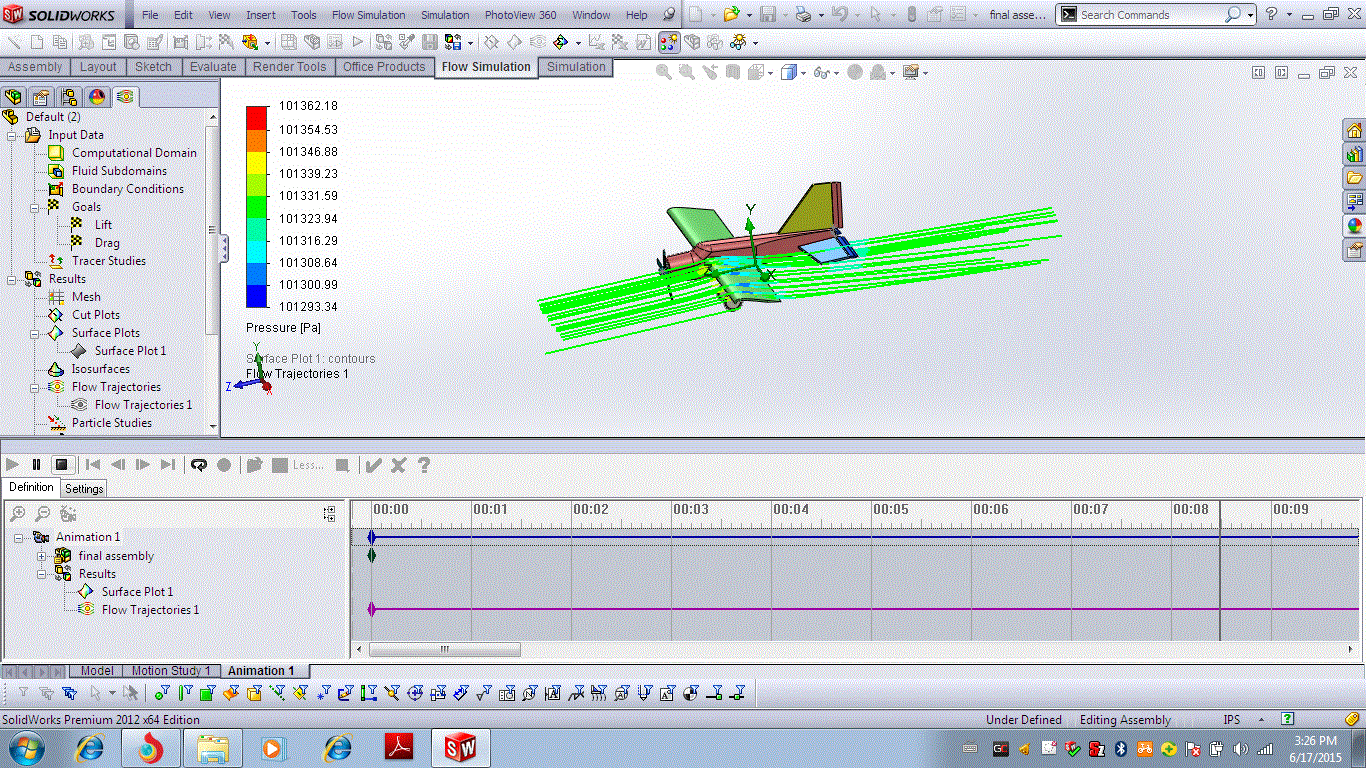1366x768 pixels.
Task: Open Adobe Reader from the taskbar
Action: tap(399, 748)
